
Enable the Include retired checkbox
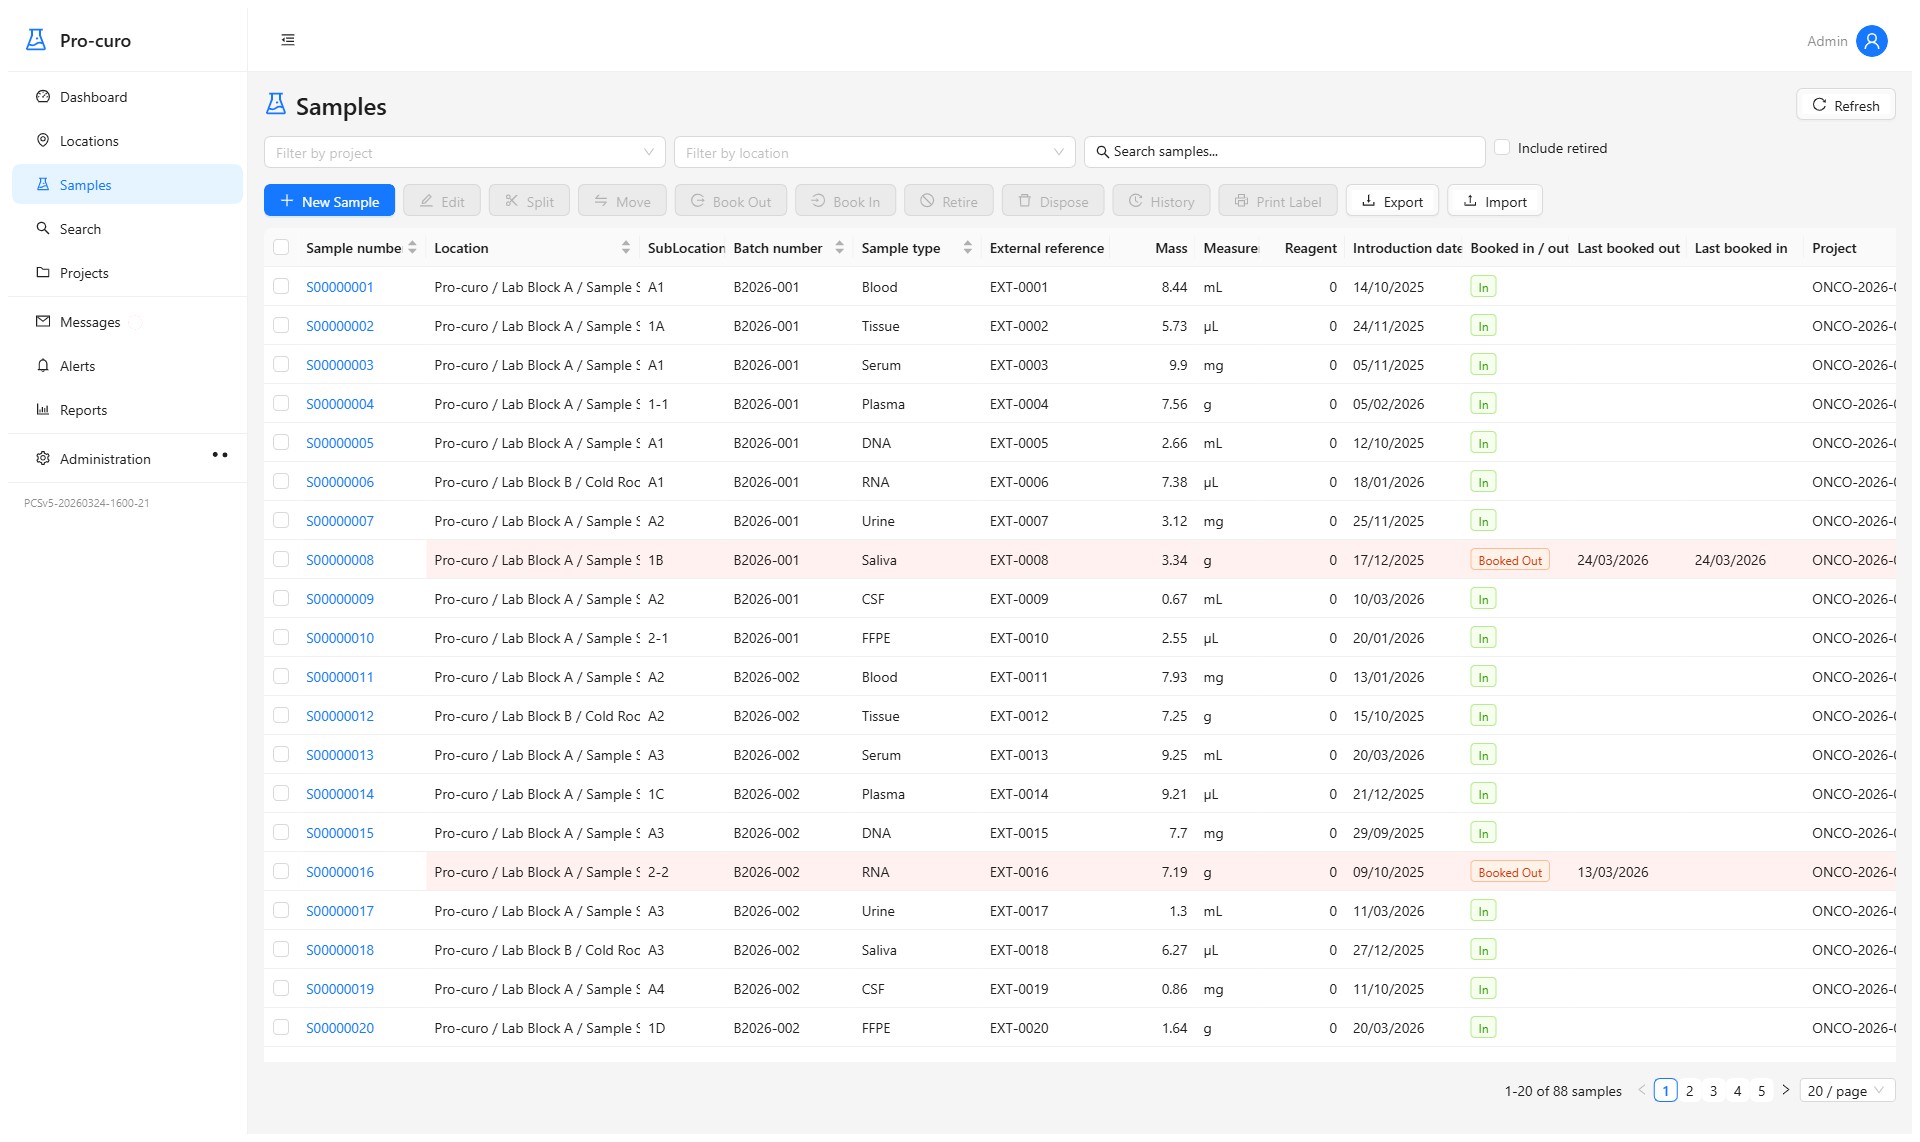point(1502,147)
